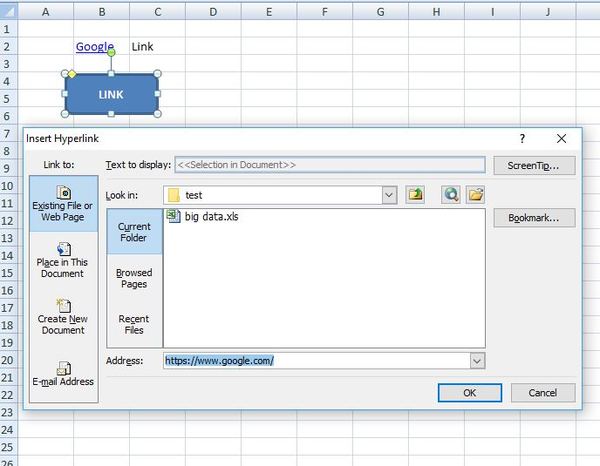This screenshot has height=466, width=600.
Task: Click the Google hyperlink in cell B2
Action: click(94, 47)
